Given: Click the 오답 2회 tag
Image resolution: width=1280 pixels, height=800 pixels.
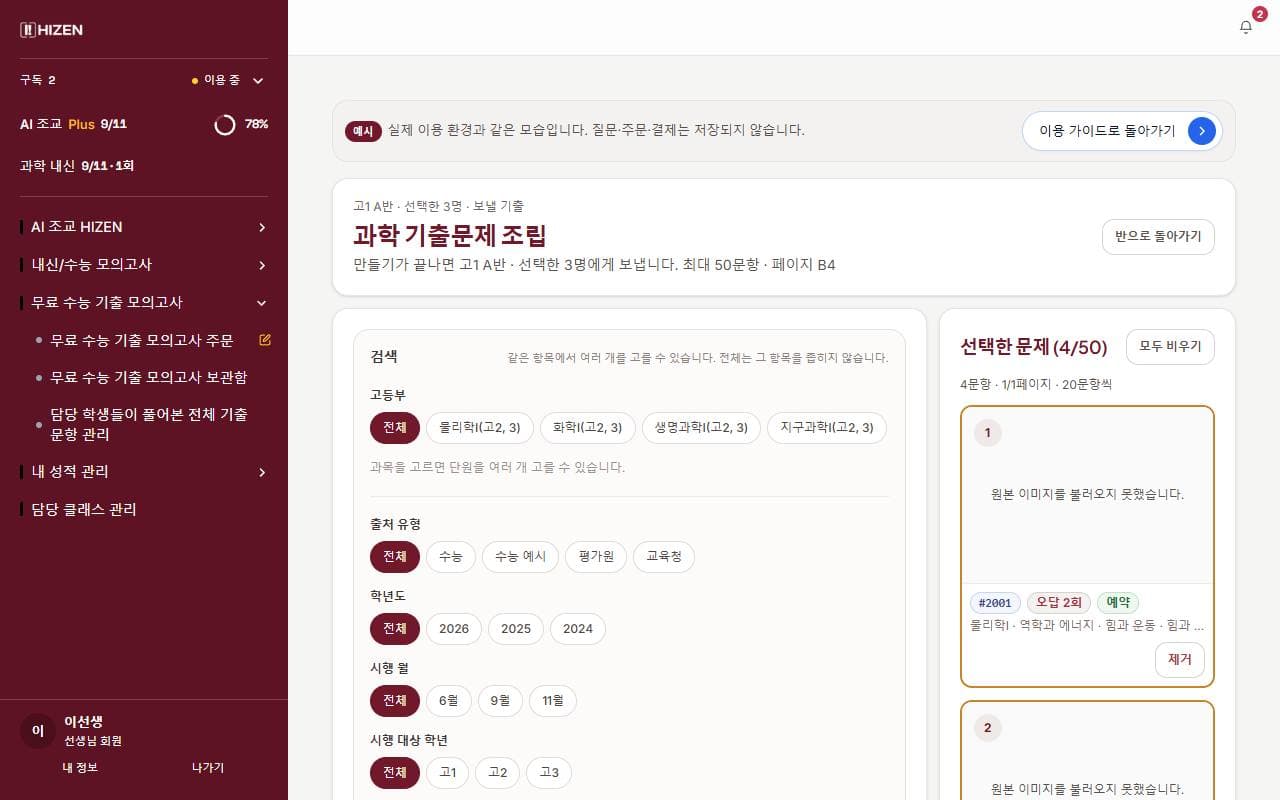Looking at the screenshot, I should point(1059,602).
